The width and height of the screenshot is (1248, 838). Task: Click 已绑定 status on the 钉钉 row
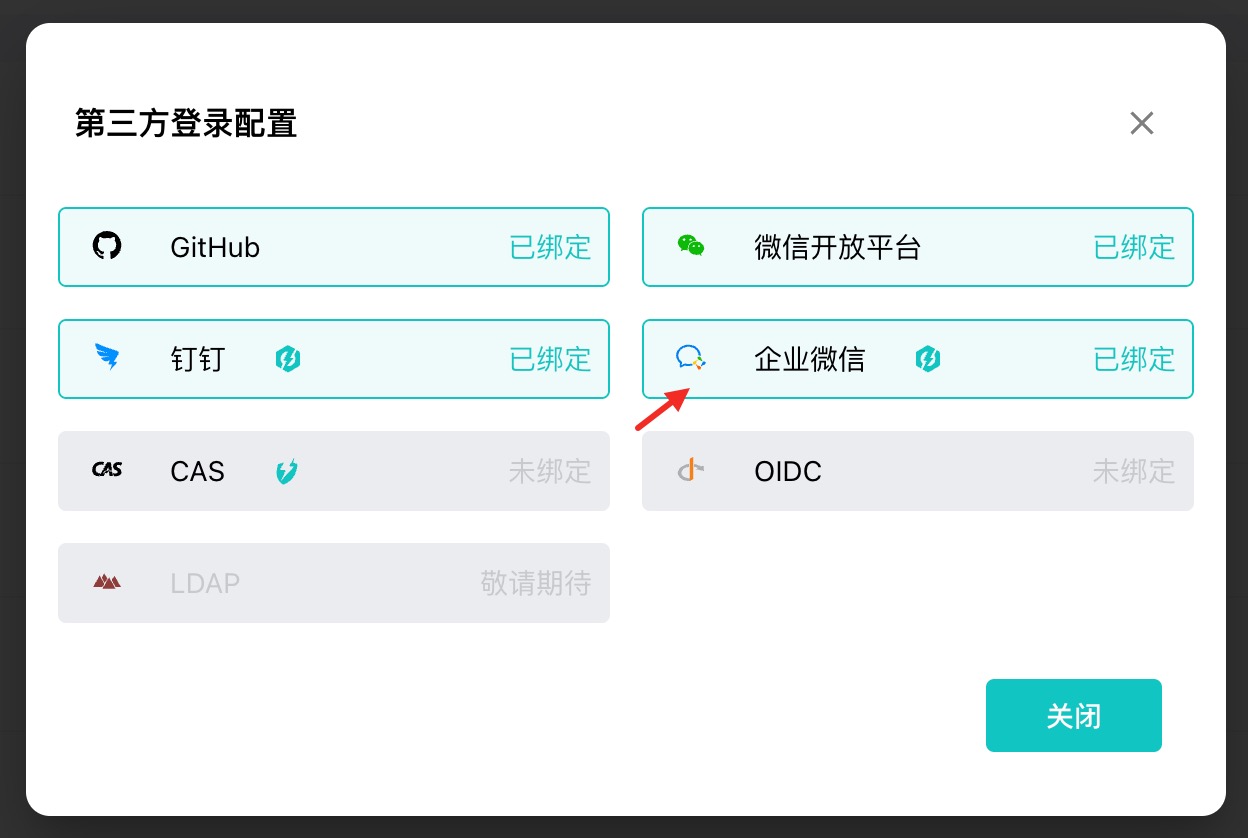(551, 359)
